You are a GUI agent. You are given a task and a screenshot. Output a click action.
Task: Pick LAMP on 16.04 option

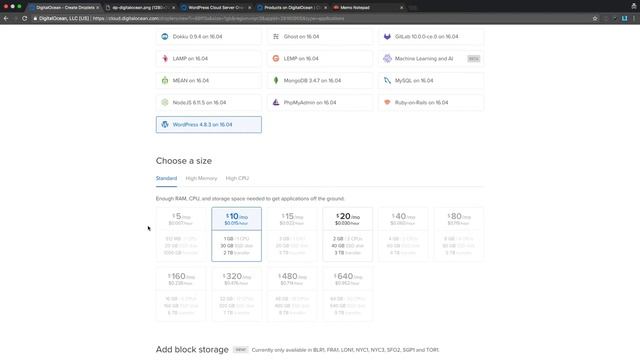pyautogui.click(x=209, y=58)
